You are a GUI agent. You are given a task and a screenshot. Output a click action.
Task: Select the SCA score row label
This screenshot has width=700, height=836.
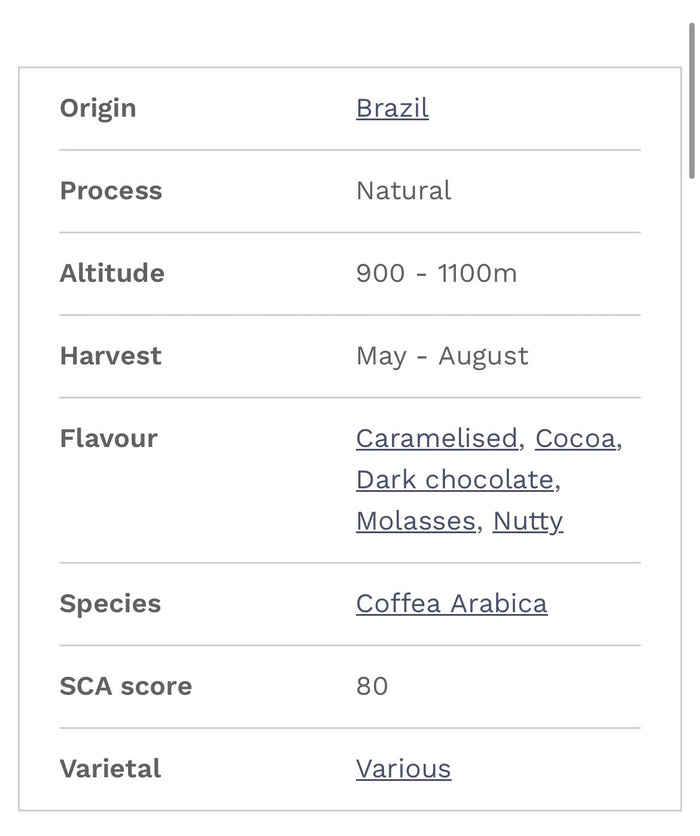coord(125,686)
